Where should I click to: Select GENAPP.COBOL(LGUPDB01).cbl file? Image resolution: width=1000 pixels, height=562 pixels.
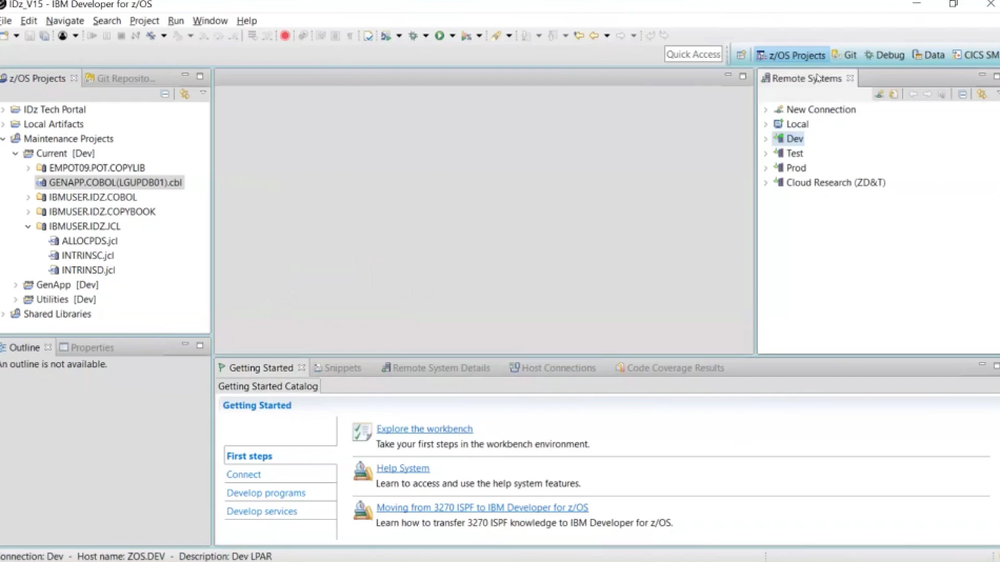110,182
